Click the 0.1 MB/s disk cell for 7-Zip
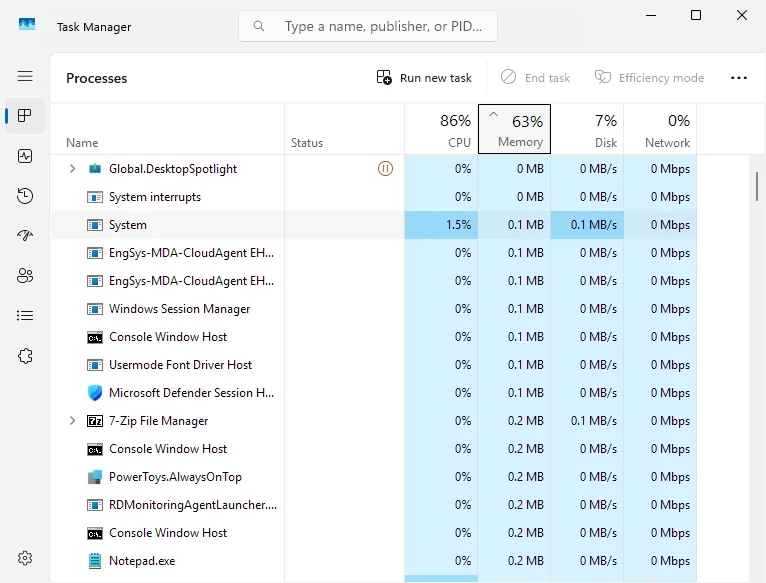The image size is (766, 583). click(x=587, y=421)
